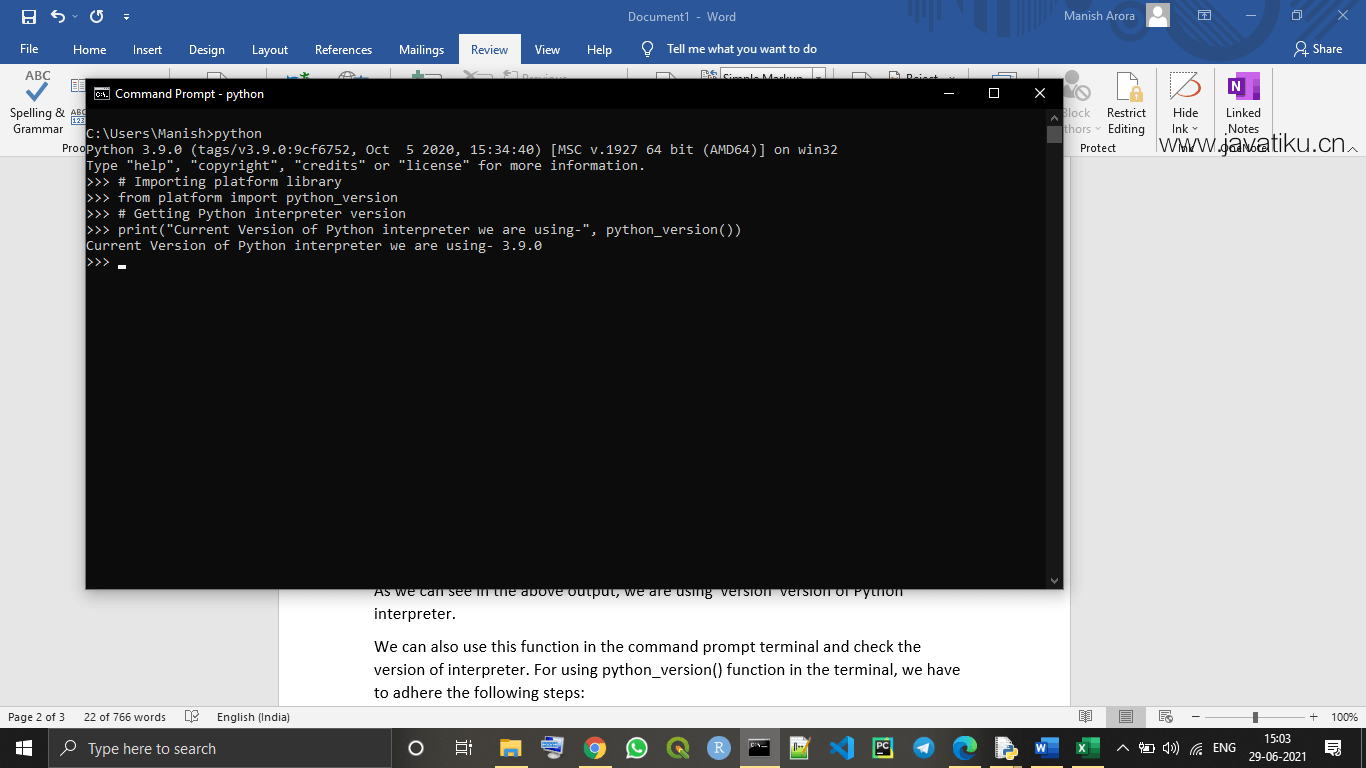Click the zoom out minus button
Screen dimensions: 1366x768
[1194, 717]
